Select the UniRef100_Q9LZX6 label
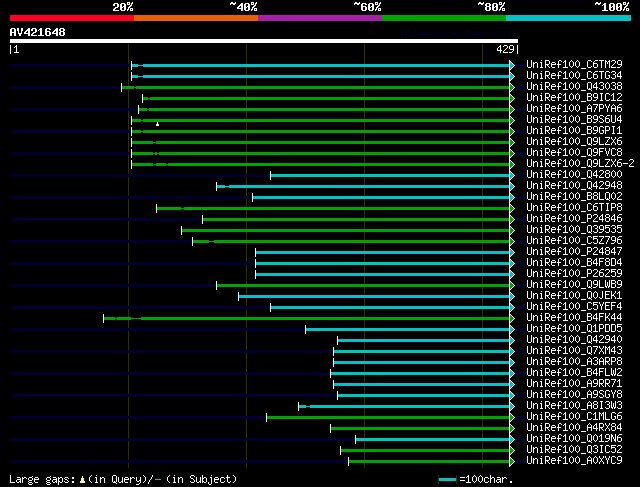This screenshot has height=487, width=640. [574, 142]
